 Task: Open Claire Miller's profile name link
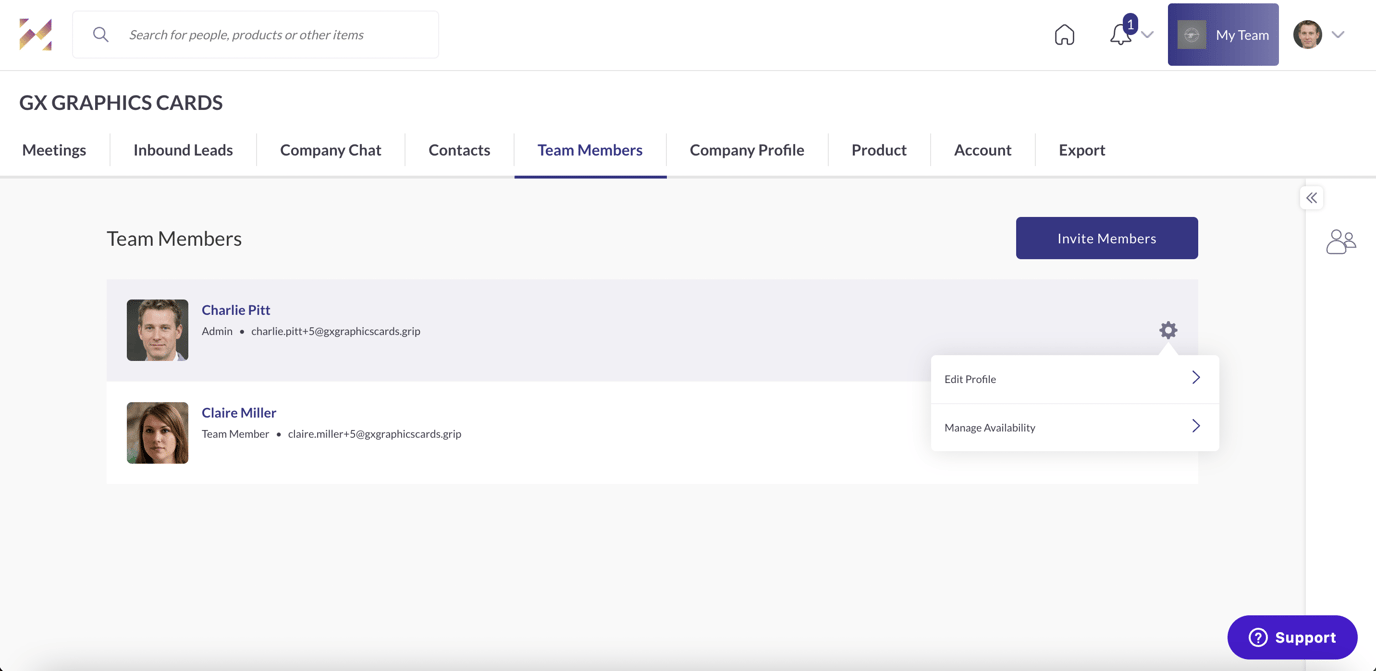239,412
